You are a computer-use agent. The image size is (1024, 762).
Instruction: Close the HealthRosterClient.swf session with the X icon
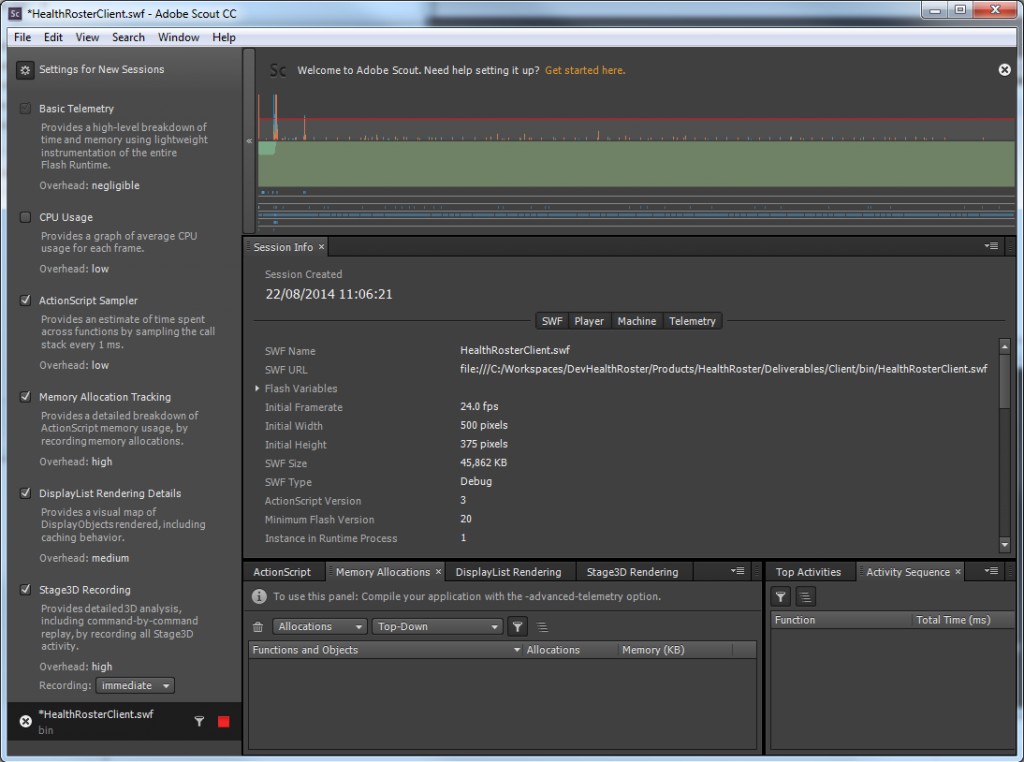(26, 721)
